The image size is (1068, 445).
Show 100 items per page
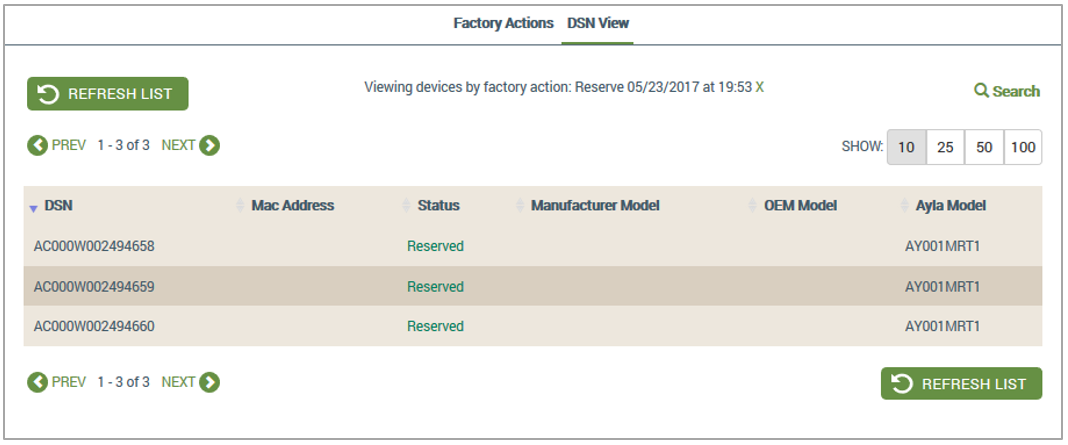(x=1023, y=147)
